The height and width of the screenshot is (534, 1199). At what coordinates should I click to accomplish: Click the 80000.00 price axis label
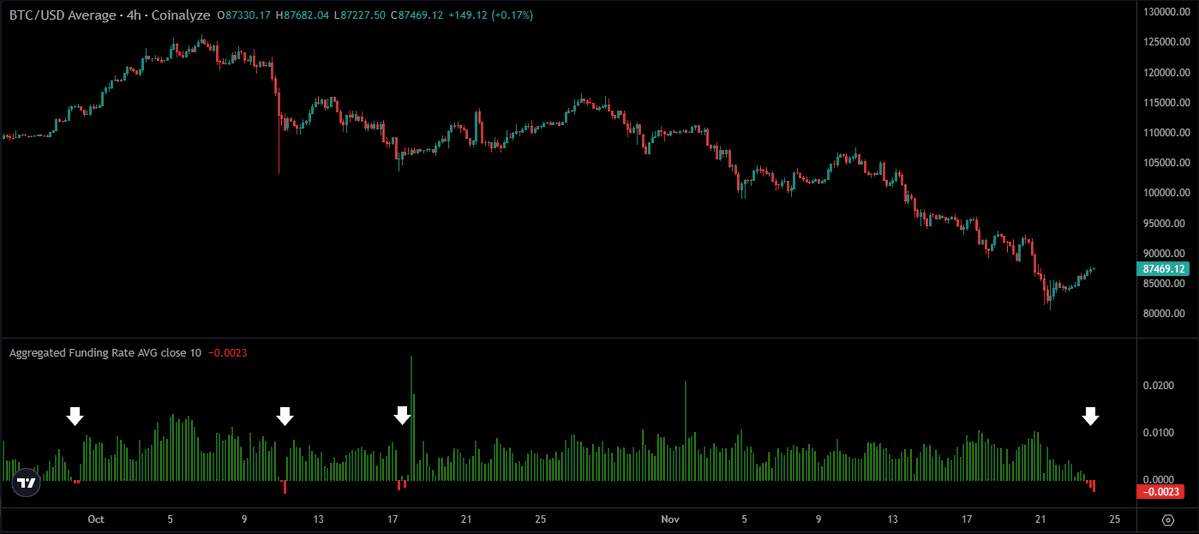pos(1166,314)
